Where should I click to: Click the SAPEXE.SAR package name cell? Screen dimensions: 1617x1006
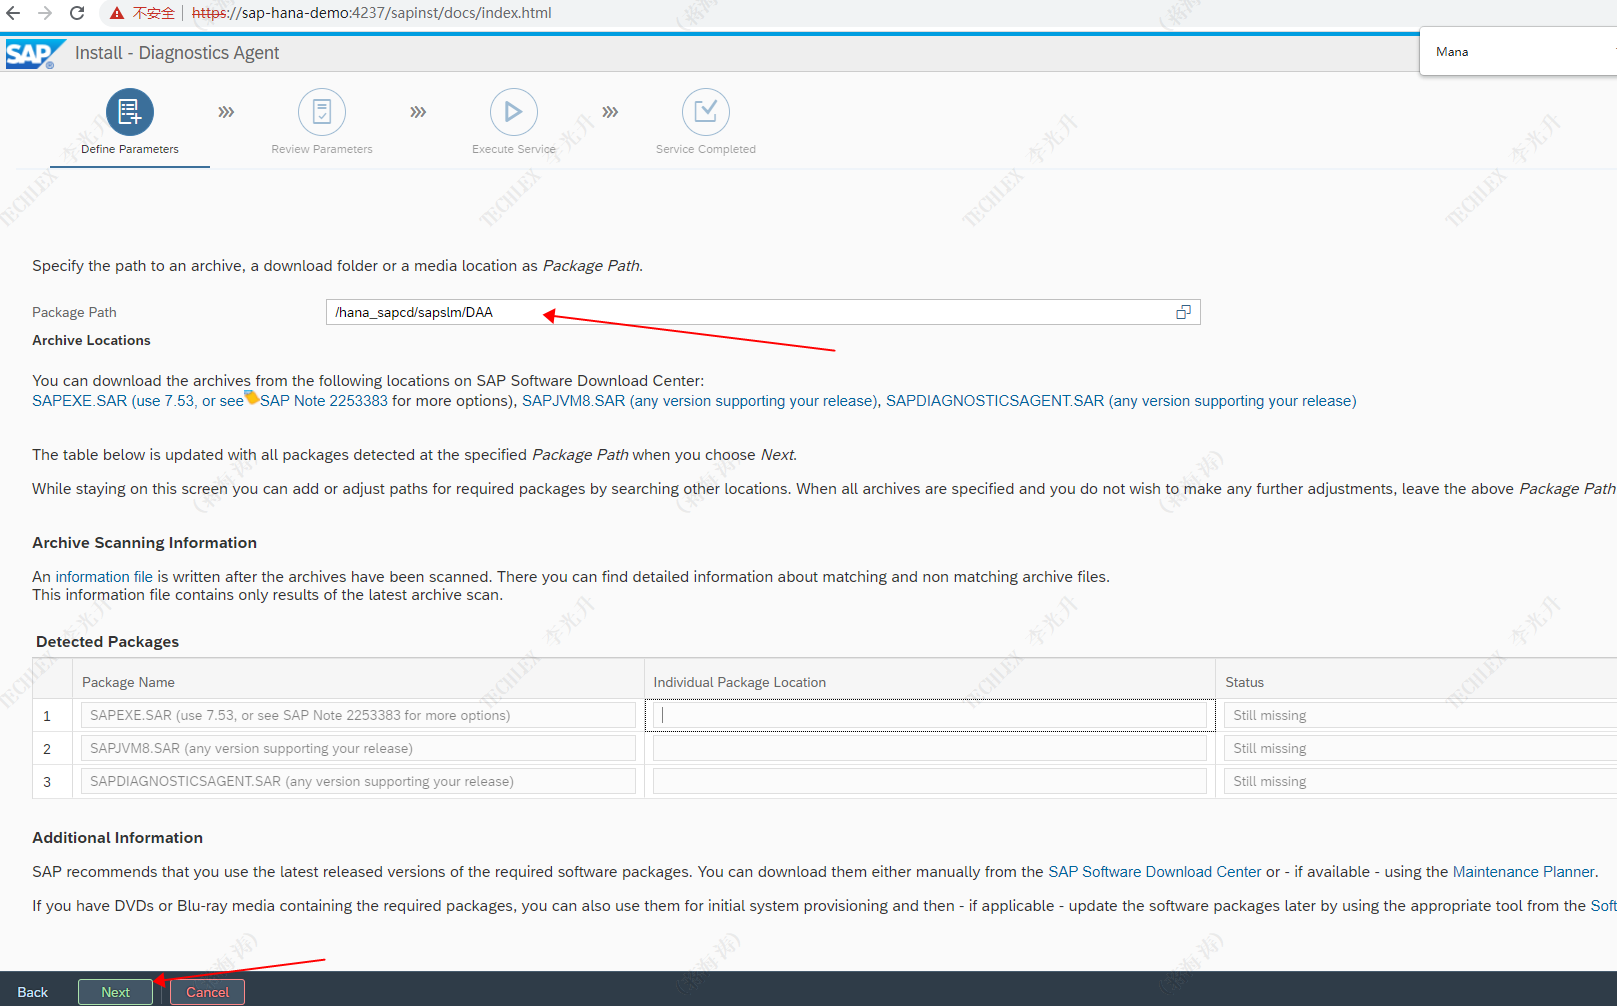358,715
